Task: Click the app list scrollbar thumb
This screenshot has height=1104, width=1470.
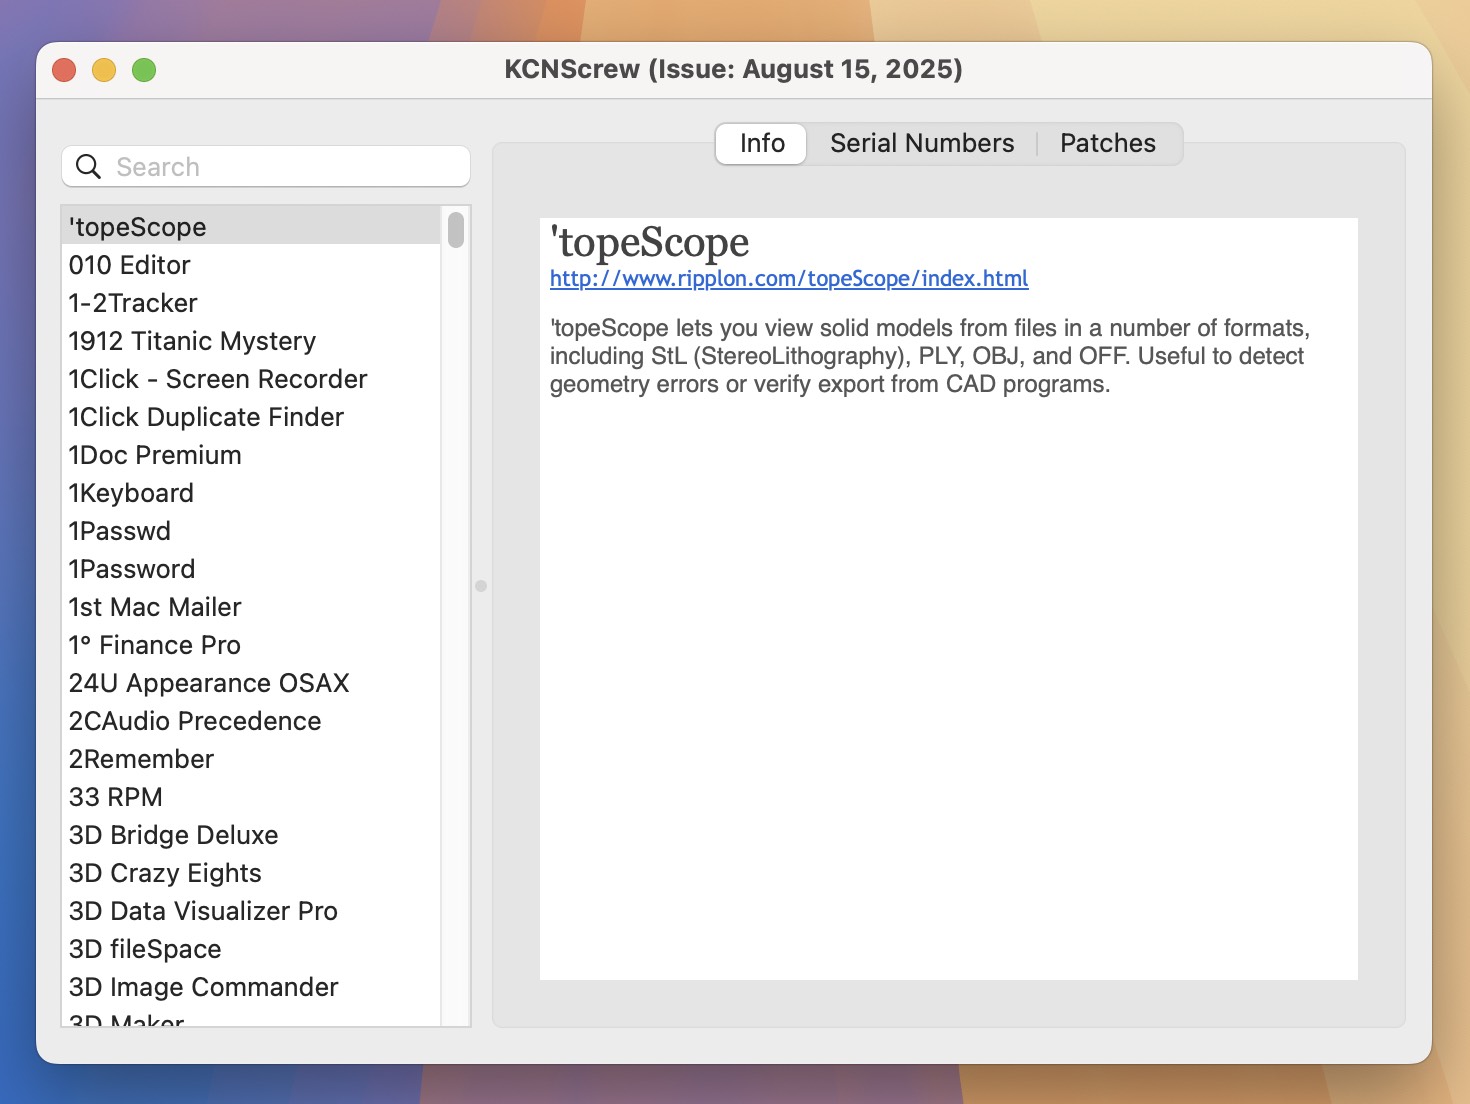Action: [456, 230]
